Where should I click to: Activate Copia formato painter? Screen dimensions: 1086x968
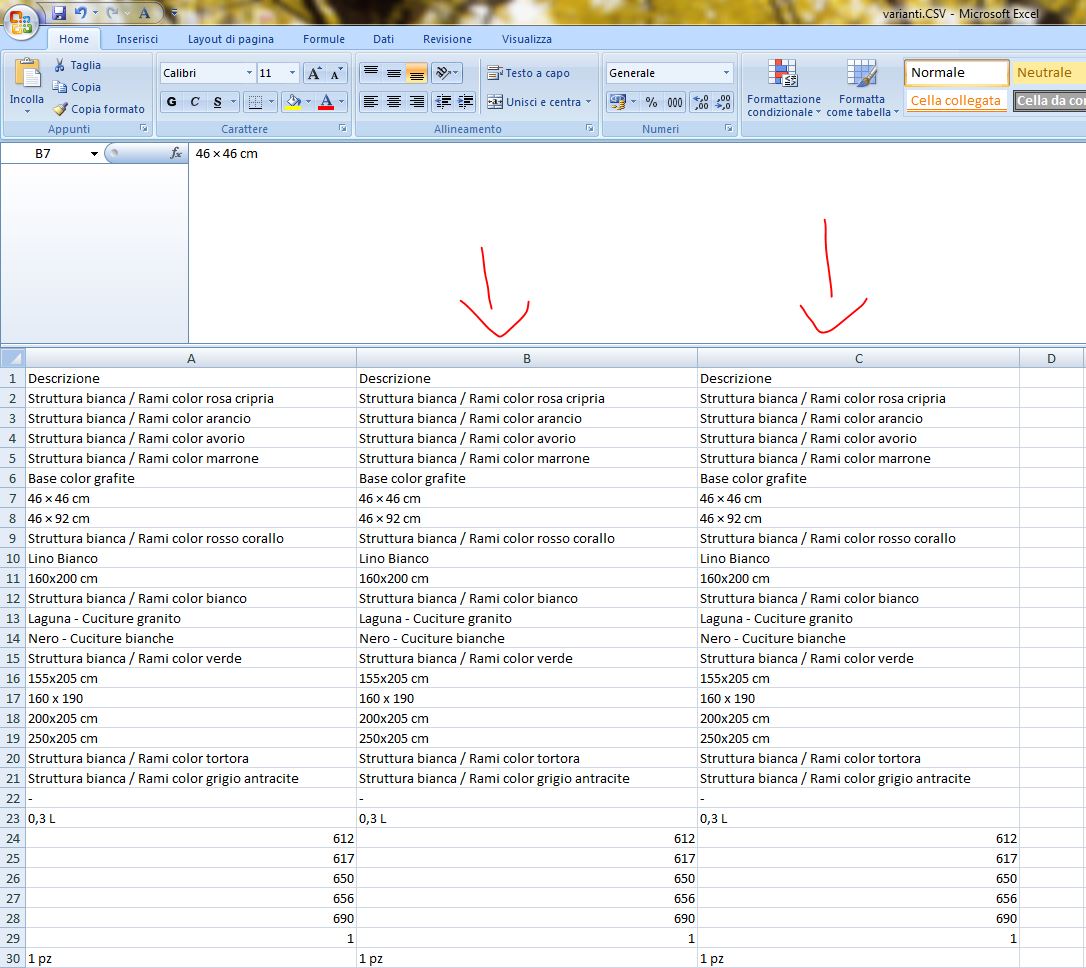99,109
